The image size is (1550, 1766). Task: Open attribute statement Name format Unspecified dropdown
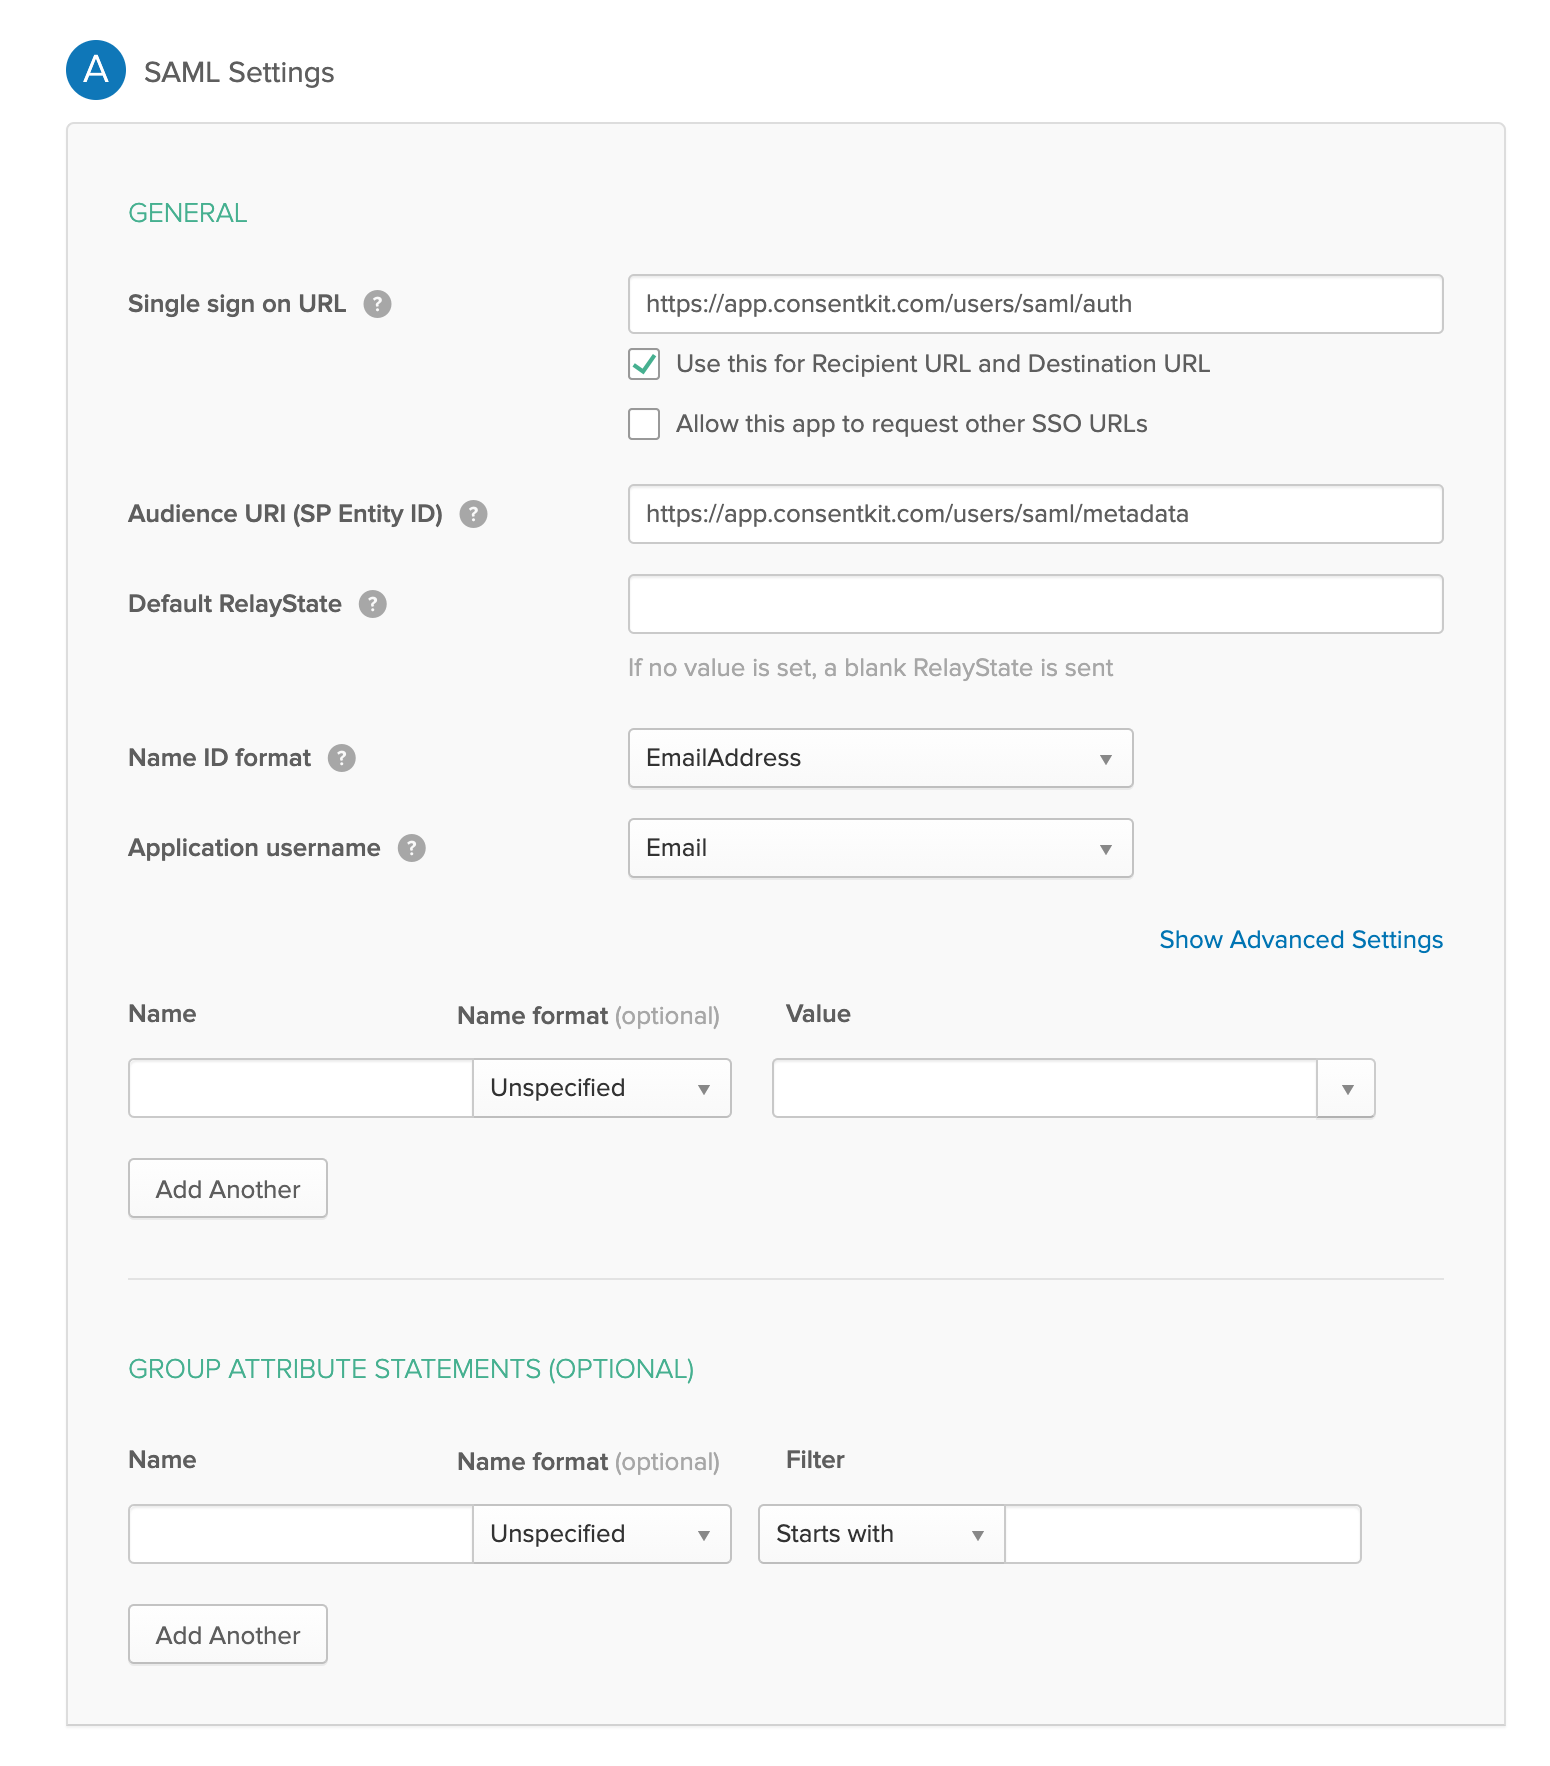(x=601, y=1088)
